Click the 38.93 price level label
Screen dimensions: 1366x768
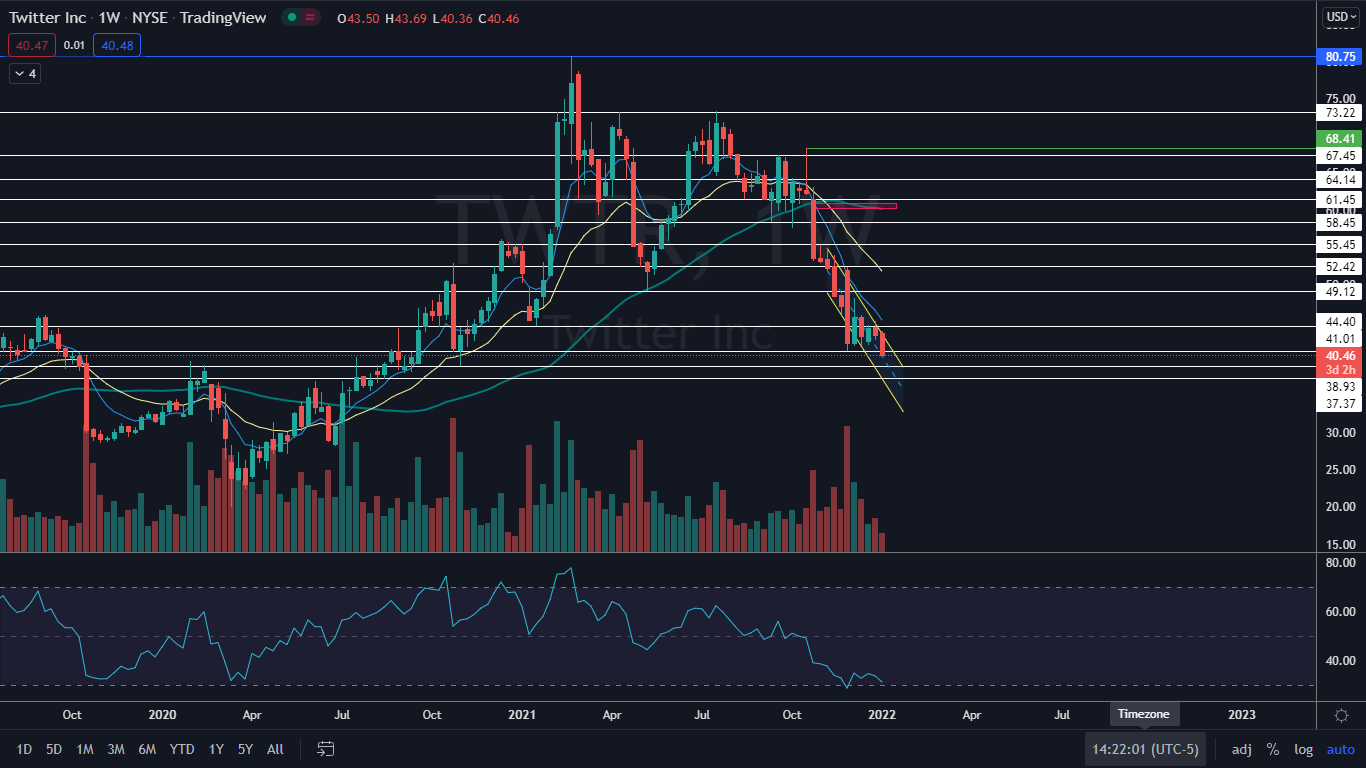[1340, 386]
